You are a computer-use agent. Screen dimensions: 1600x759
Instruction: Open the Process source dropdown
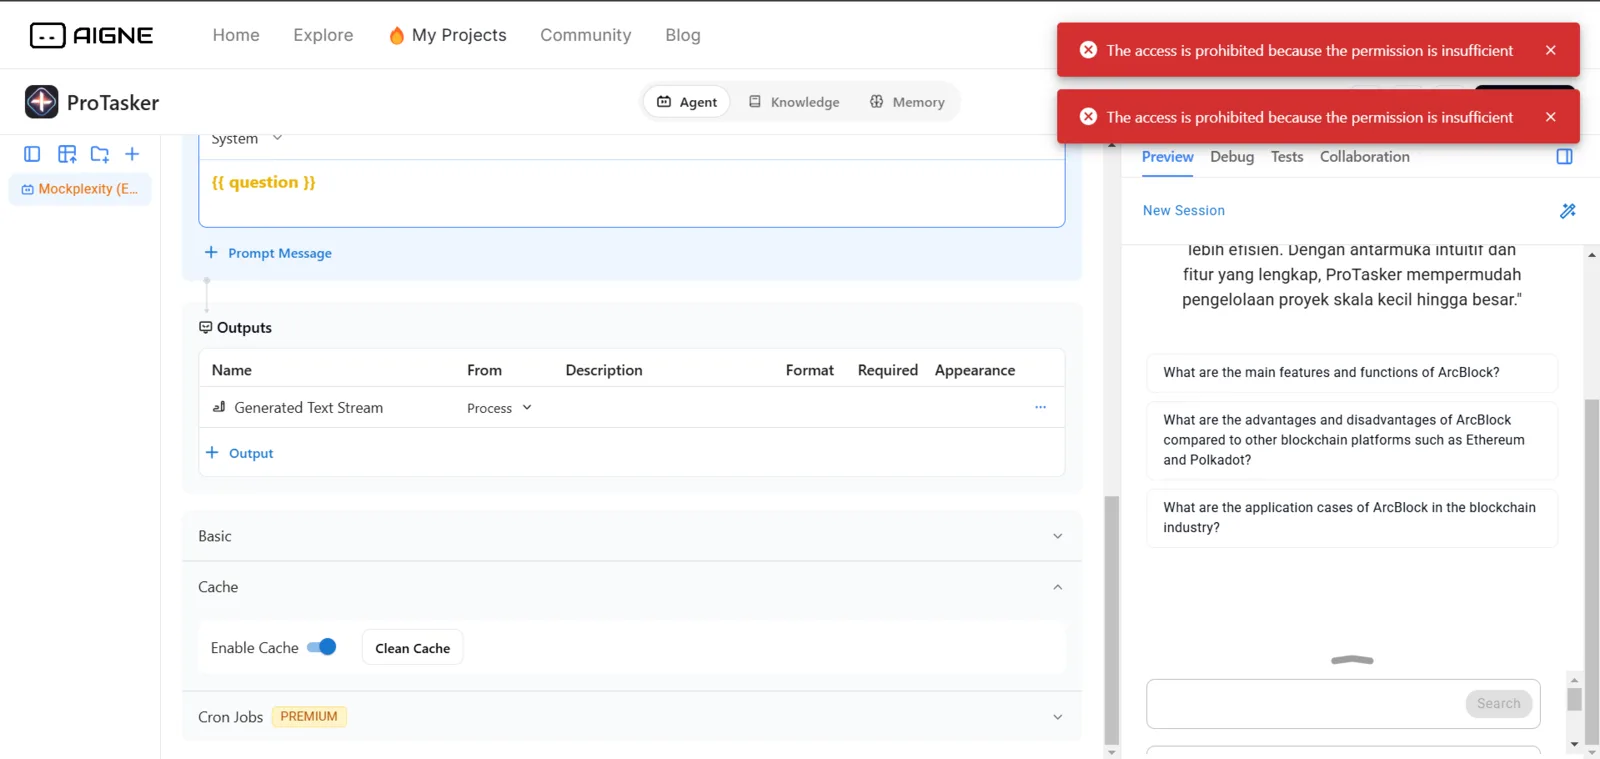tap(499, 408)
